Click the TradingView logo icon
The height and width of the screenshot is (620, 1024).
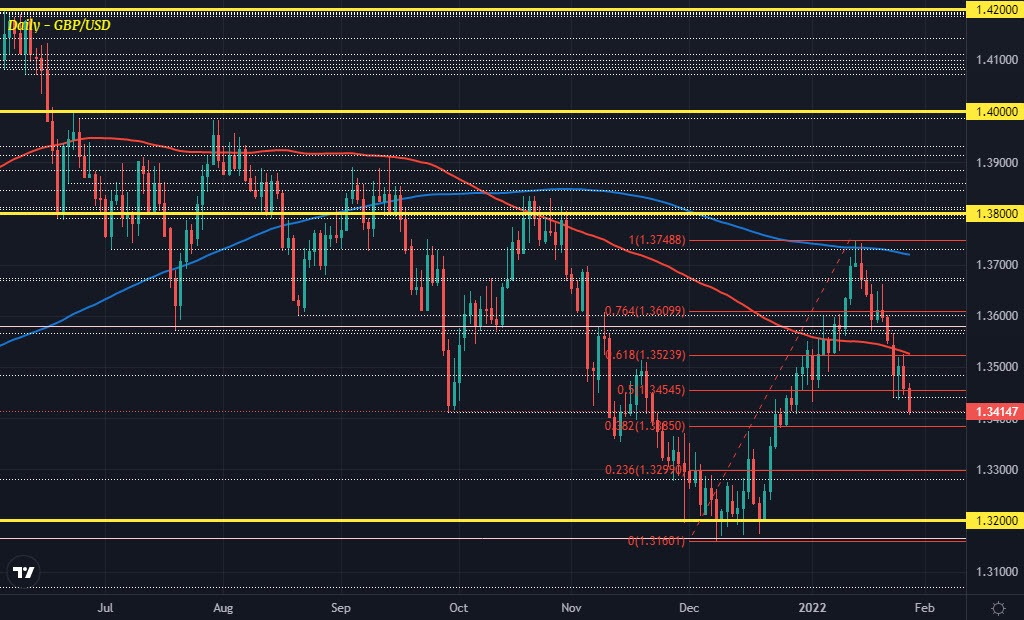(x=24, y=572)
